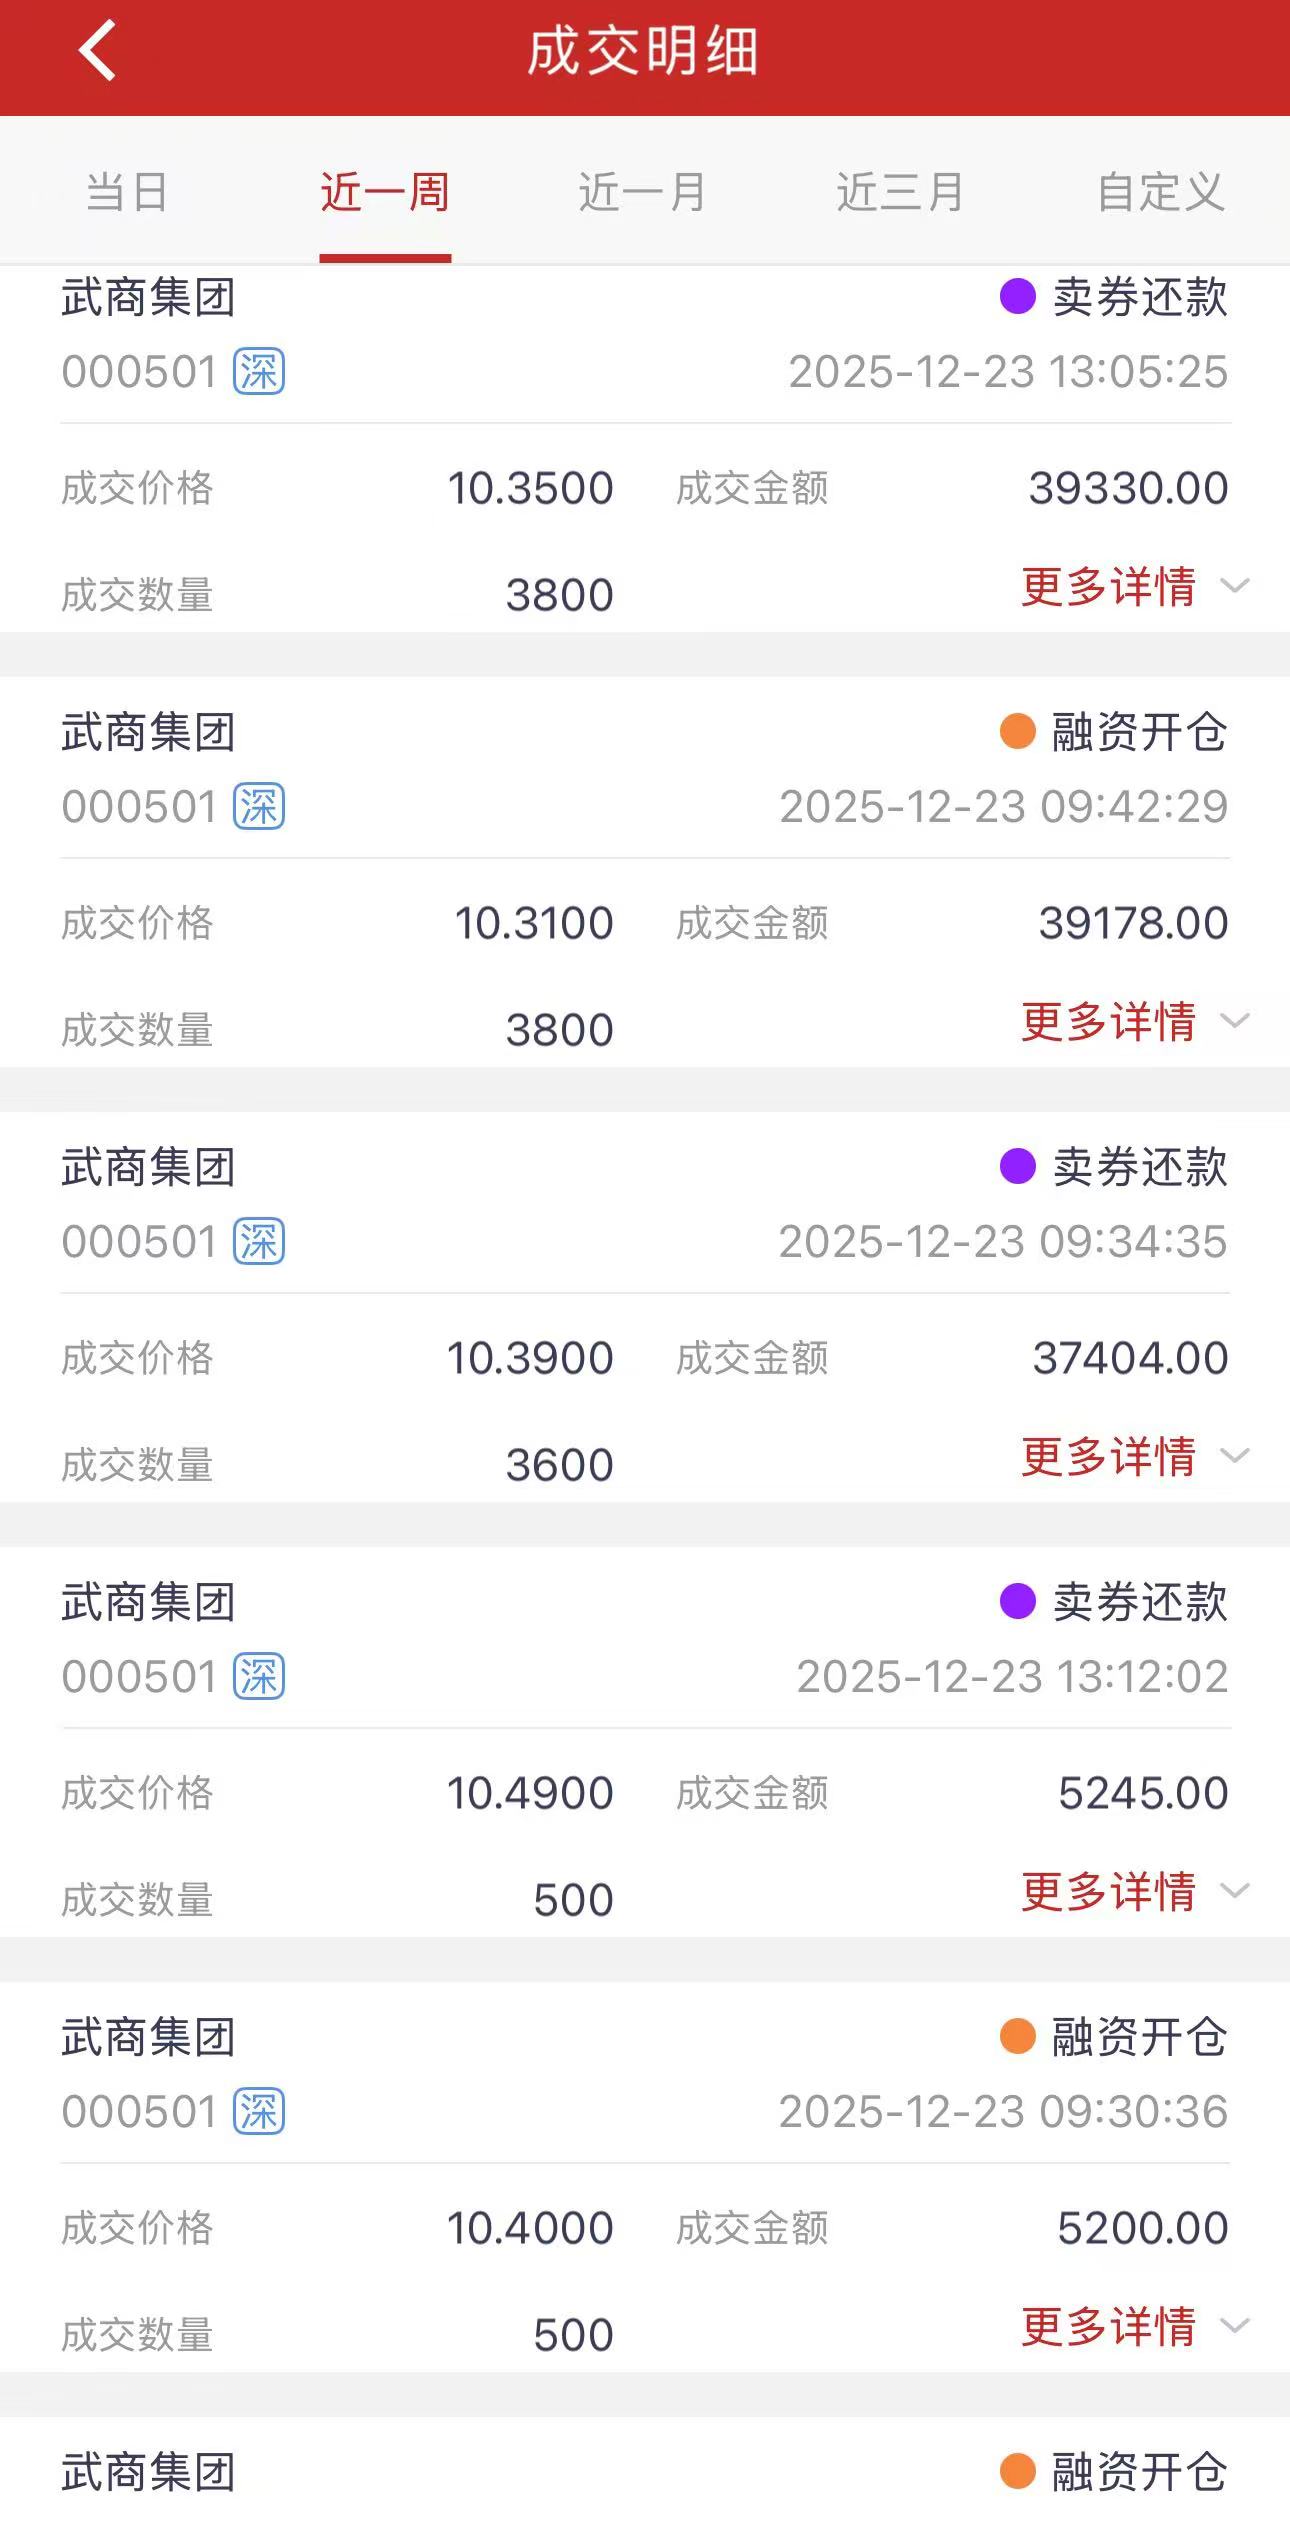The width and height of the screenshot is (1290, 2547).
Task: Tap the 深 badge on the 13:12:02 trade
Action: point(259,1677)
